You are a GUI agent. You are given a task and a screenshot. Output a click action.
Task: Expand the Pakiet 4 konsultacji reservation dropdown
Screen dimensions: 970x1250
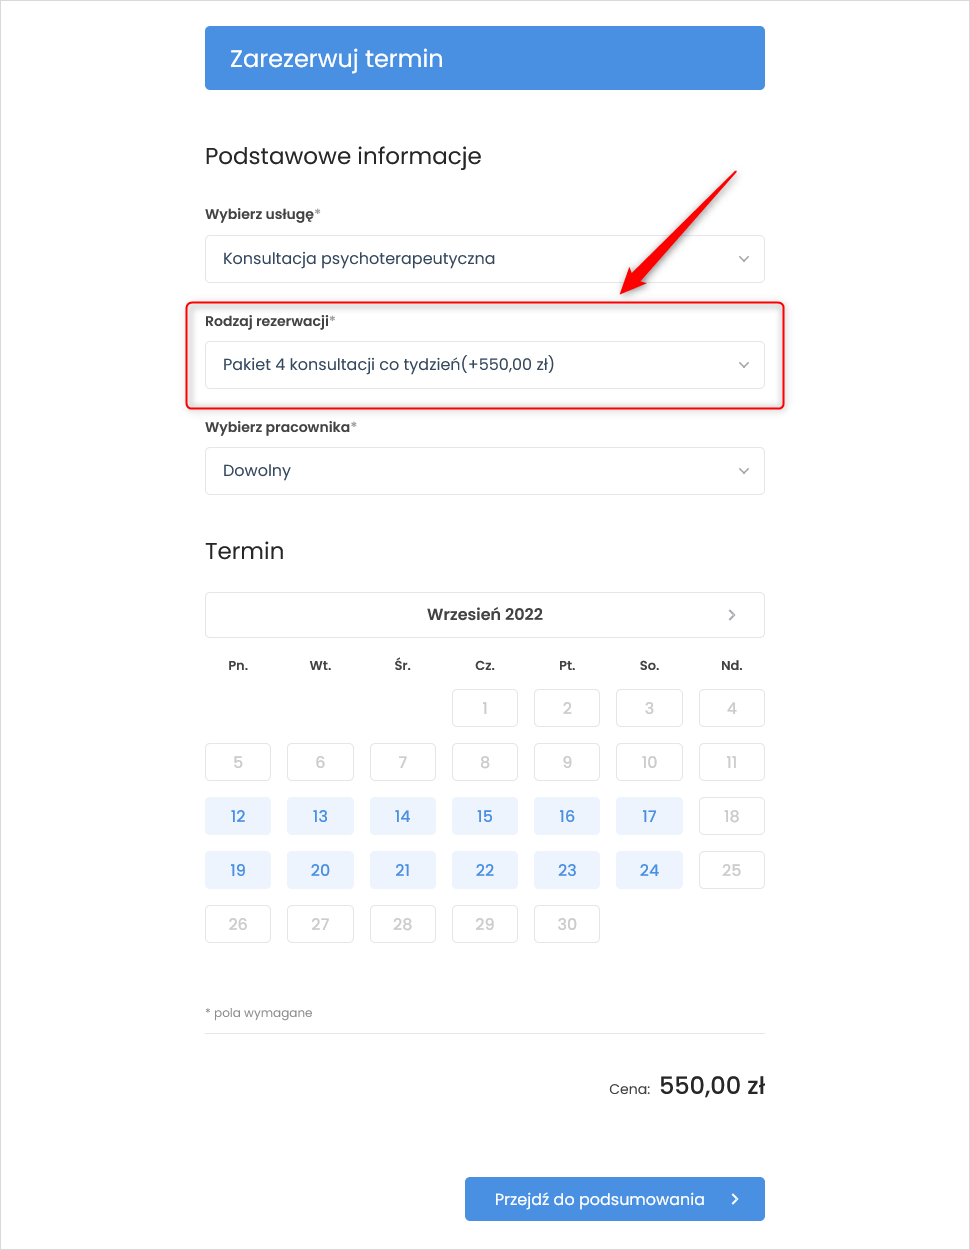point(485,365)
